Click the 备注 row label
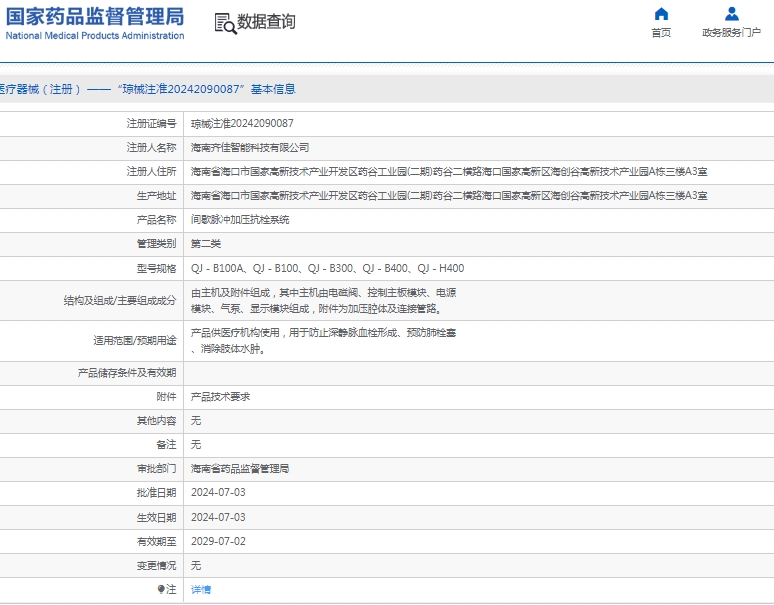The width and height of the screenshot is (774, 605). pos(166,445)
